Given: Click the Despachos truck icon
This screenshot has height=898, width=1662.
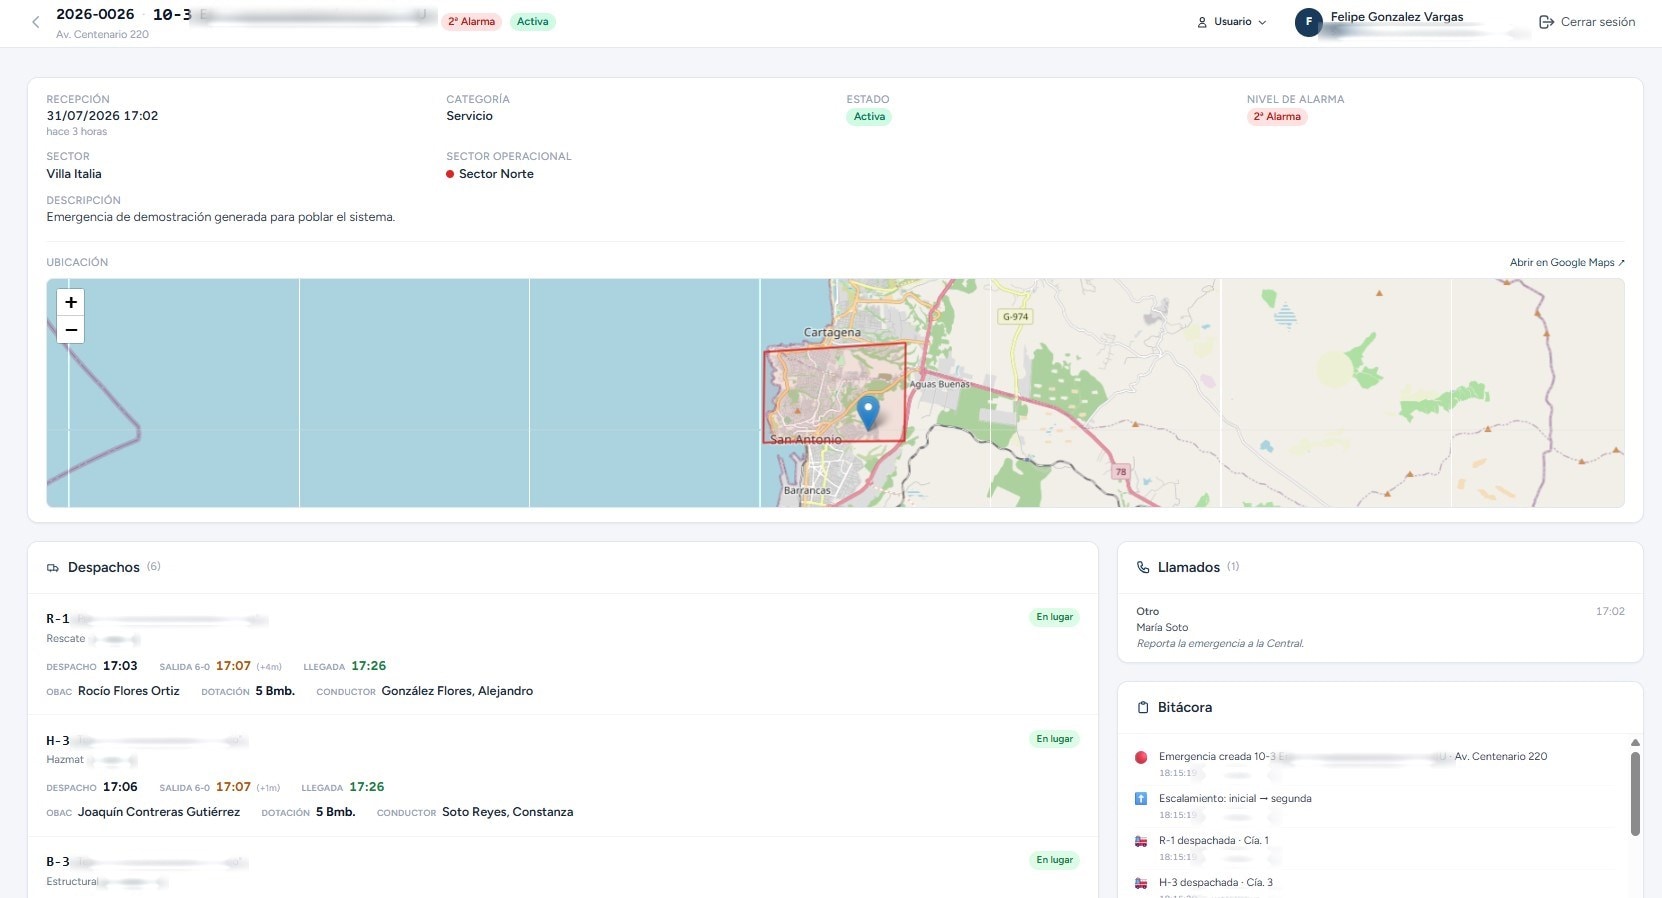Looking at the screenshot, I should tap(53, 568).
